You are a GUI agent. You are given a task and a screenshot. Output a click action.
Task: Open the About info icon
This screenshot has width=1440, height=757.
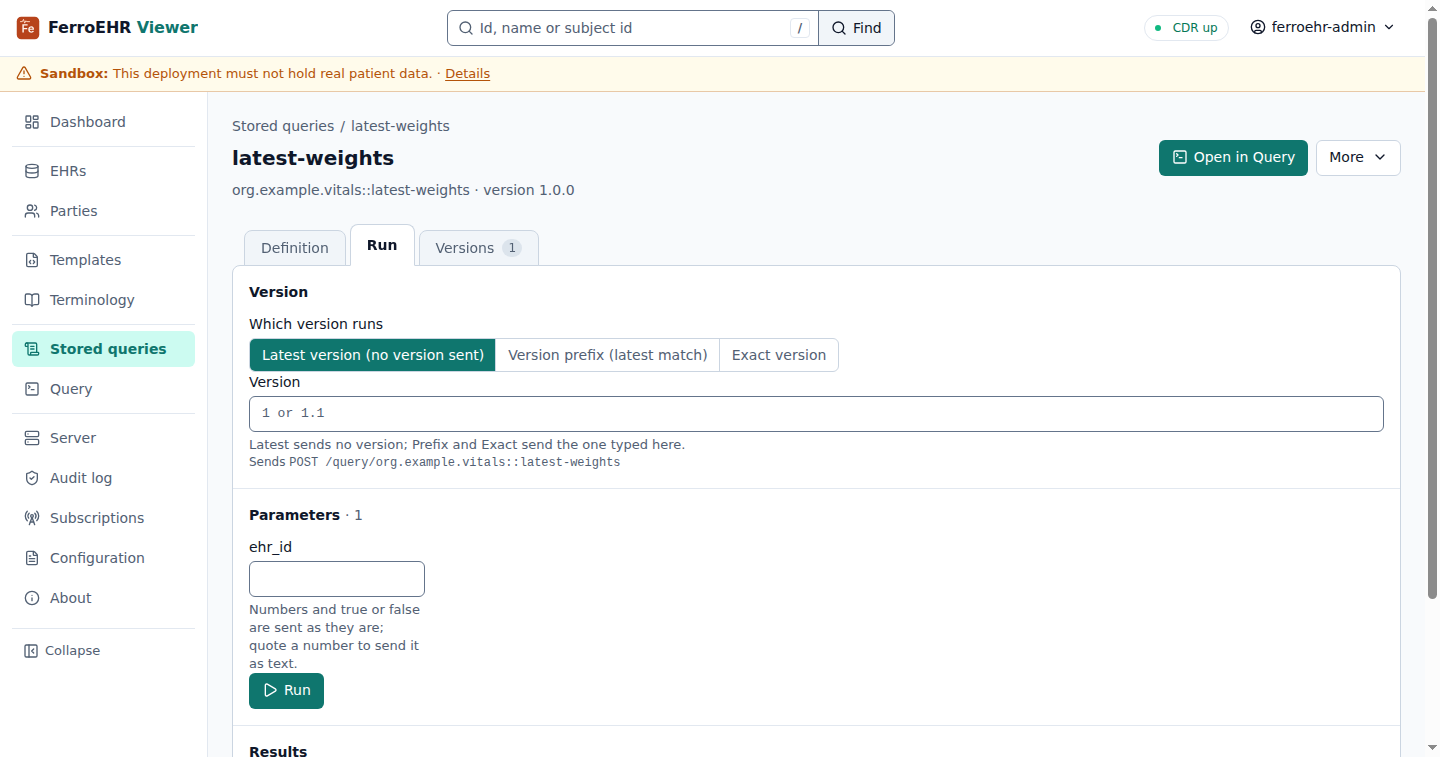click(x=32, y=598)
